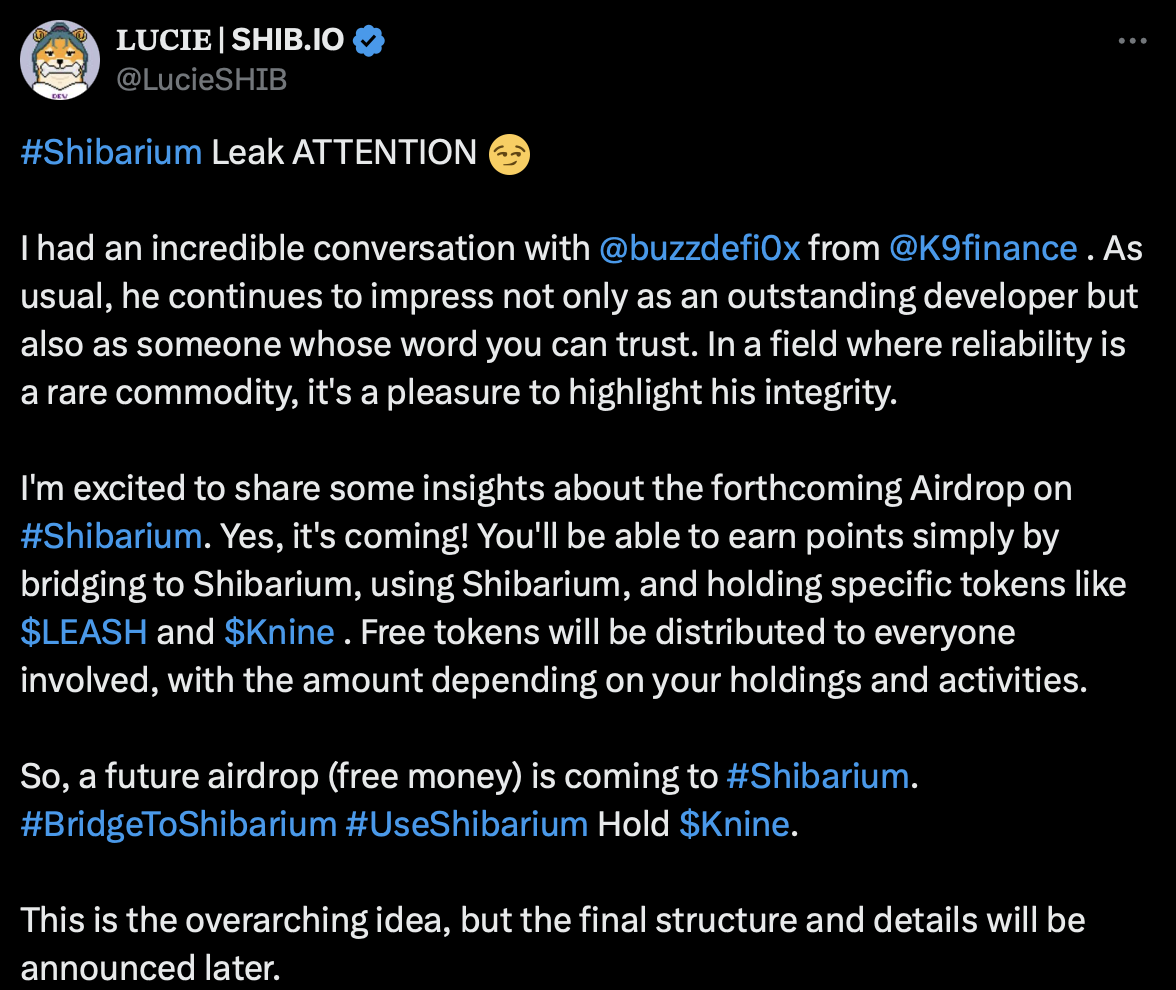Open the #BridgeToShibarium hashtag
1176x990 pixels.
(x=179, y=825)
